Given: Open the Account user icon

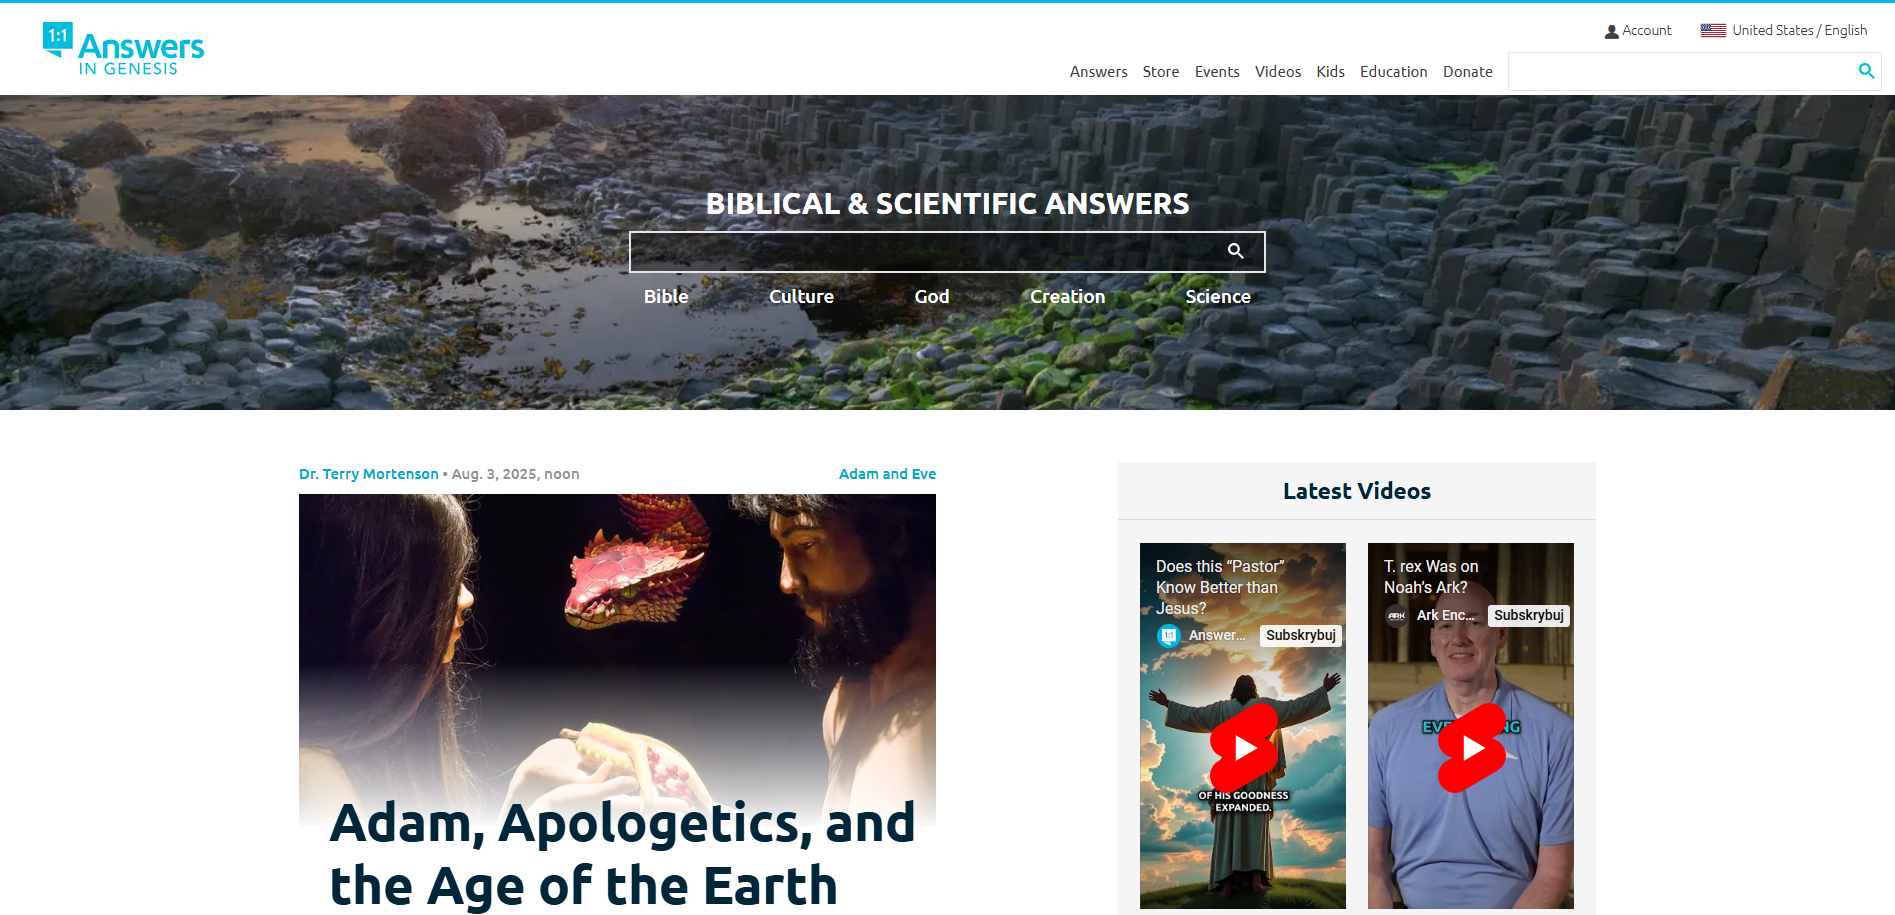Looking at the screenshot, I should [1611, 31].
